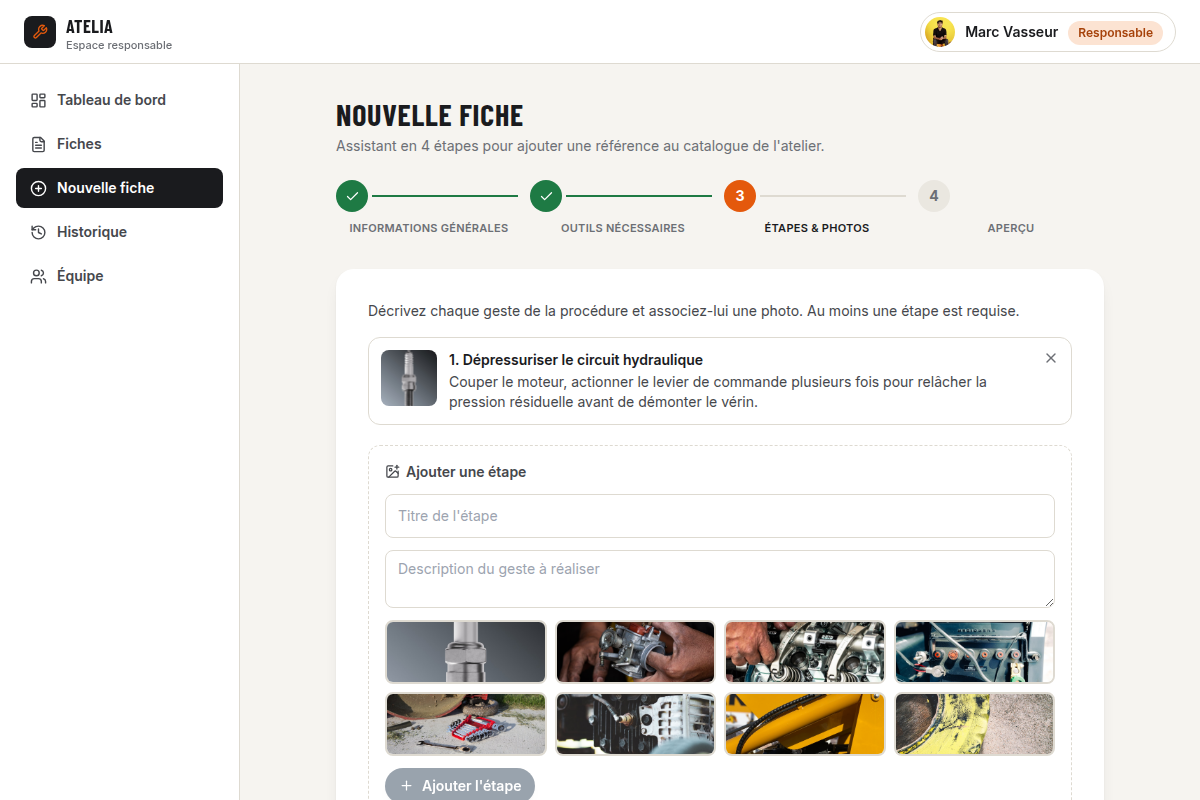Screen dimensions: 1200x800
Task: Open Fiches in the sidebar
Action: point(119,144)
